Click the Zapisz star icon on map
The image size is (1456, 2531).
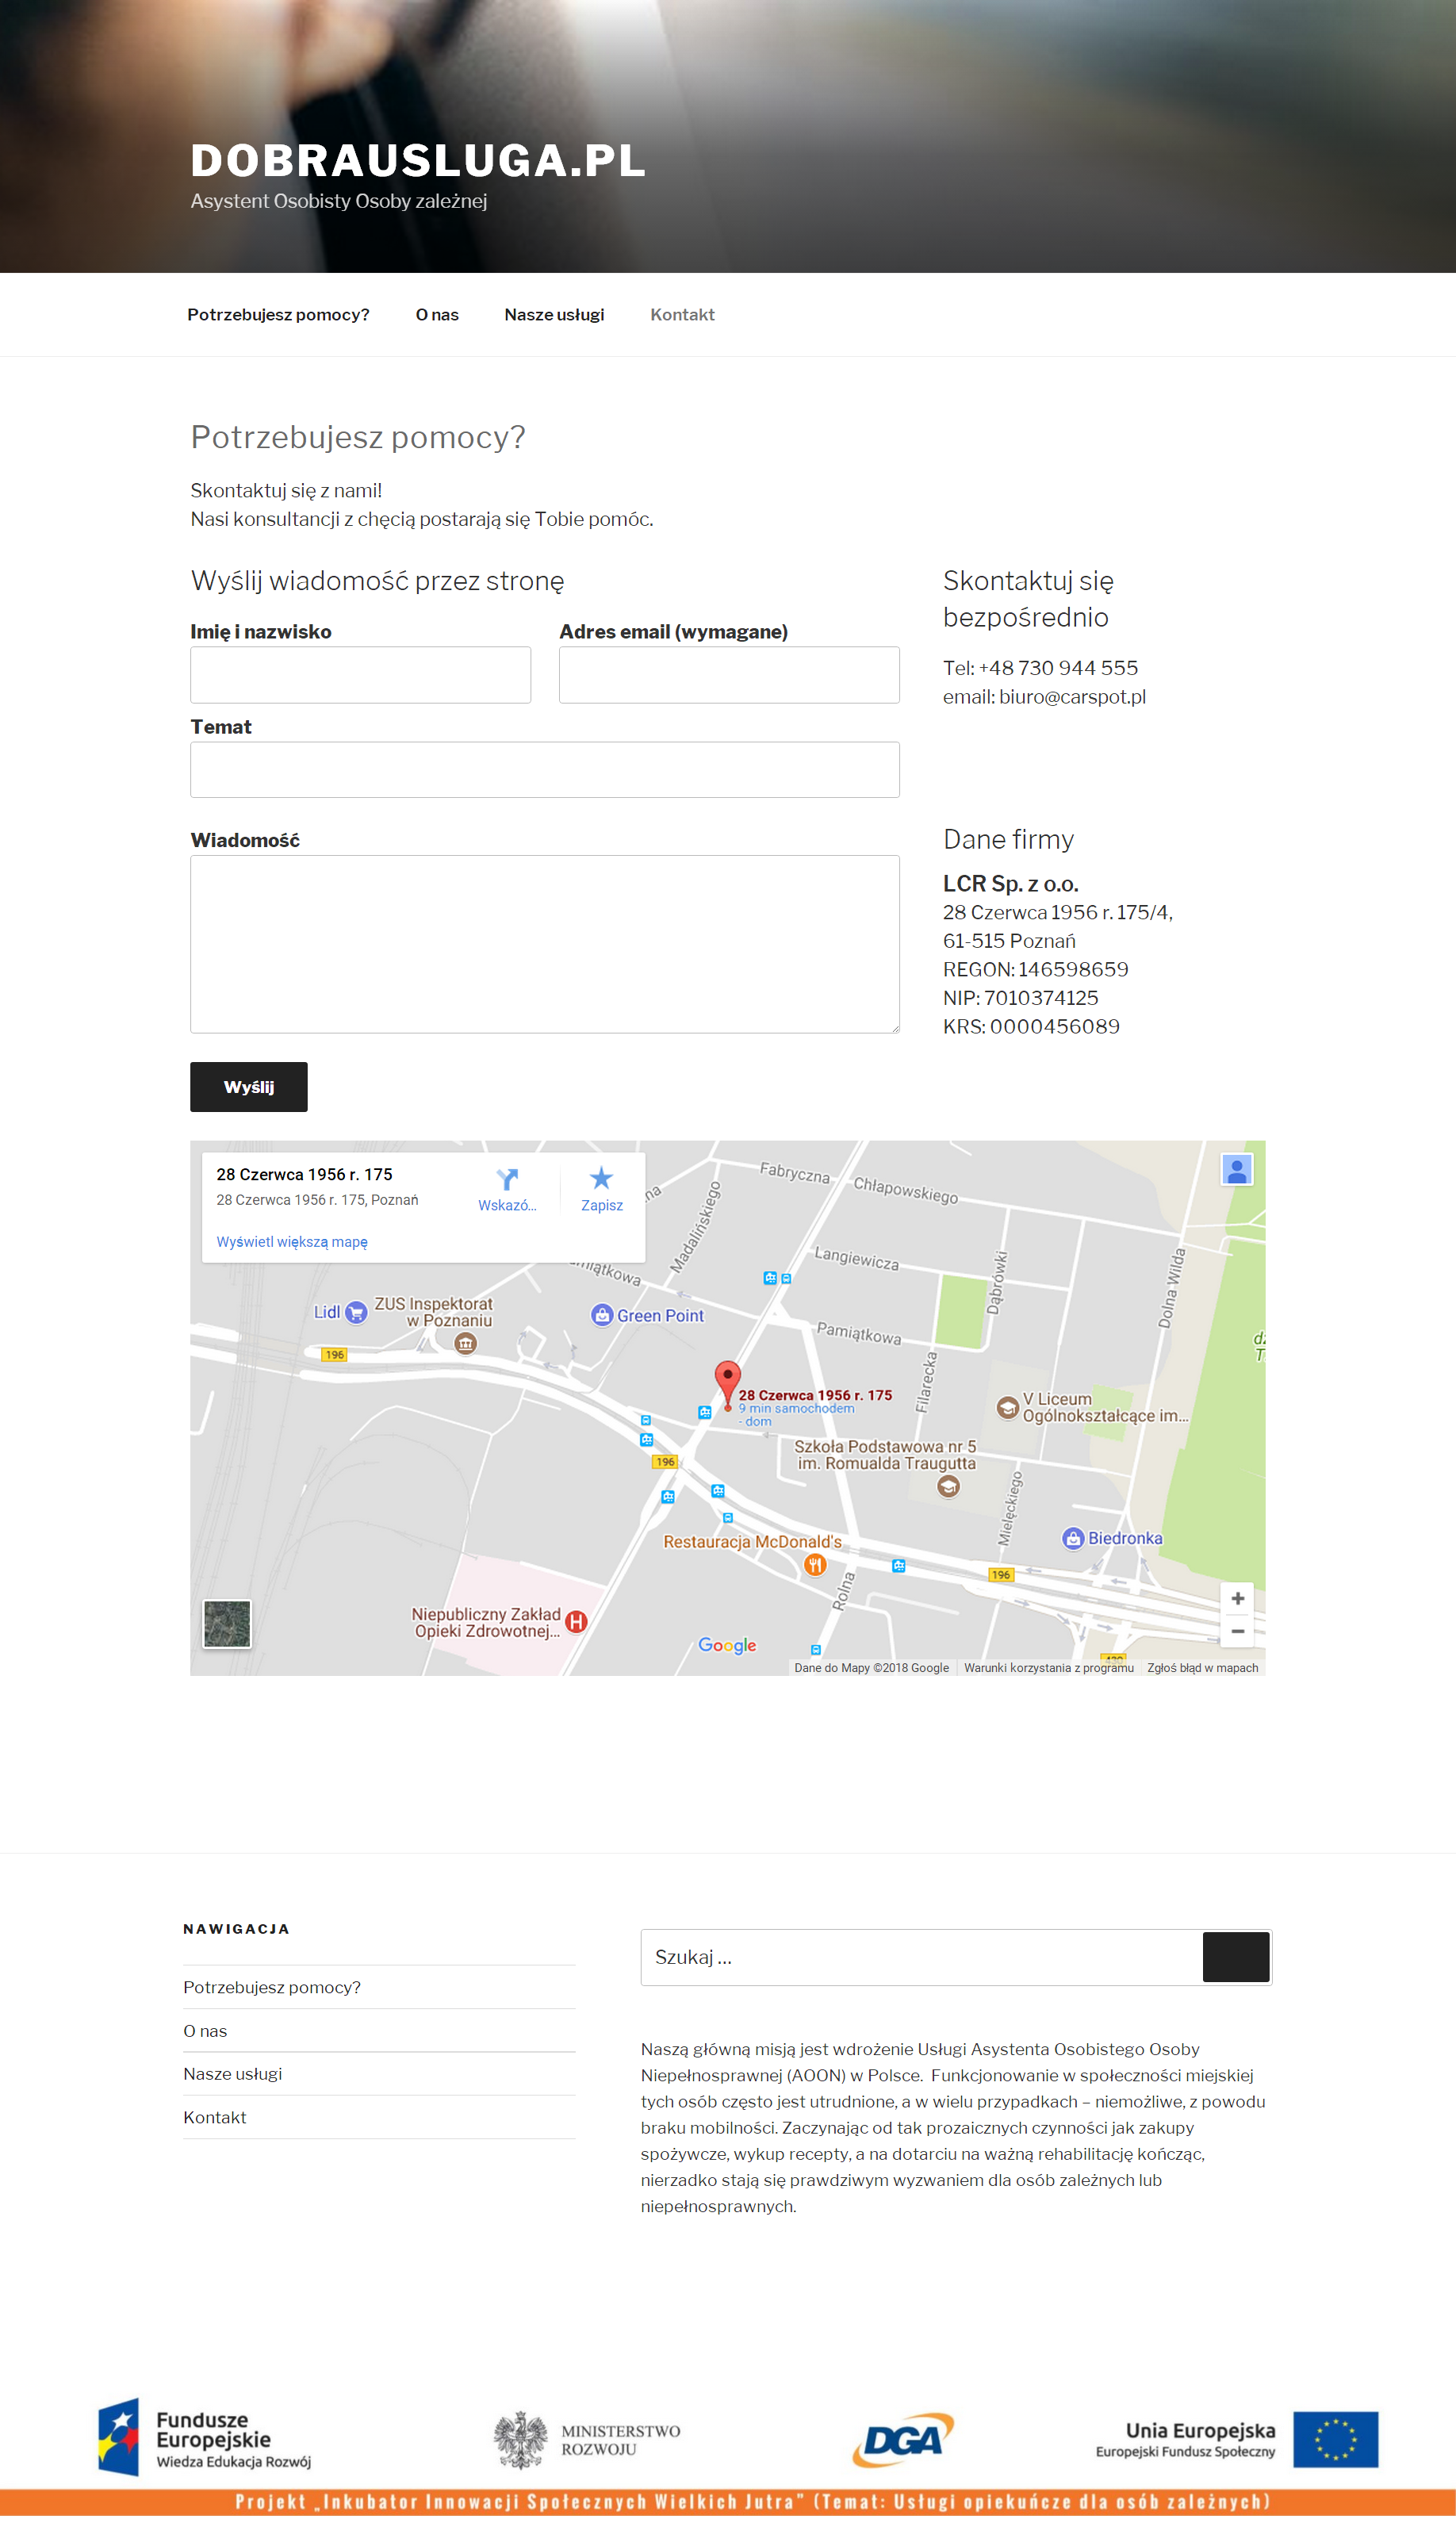pyautogui.click(x=601, y=1178)
